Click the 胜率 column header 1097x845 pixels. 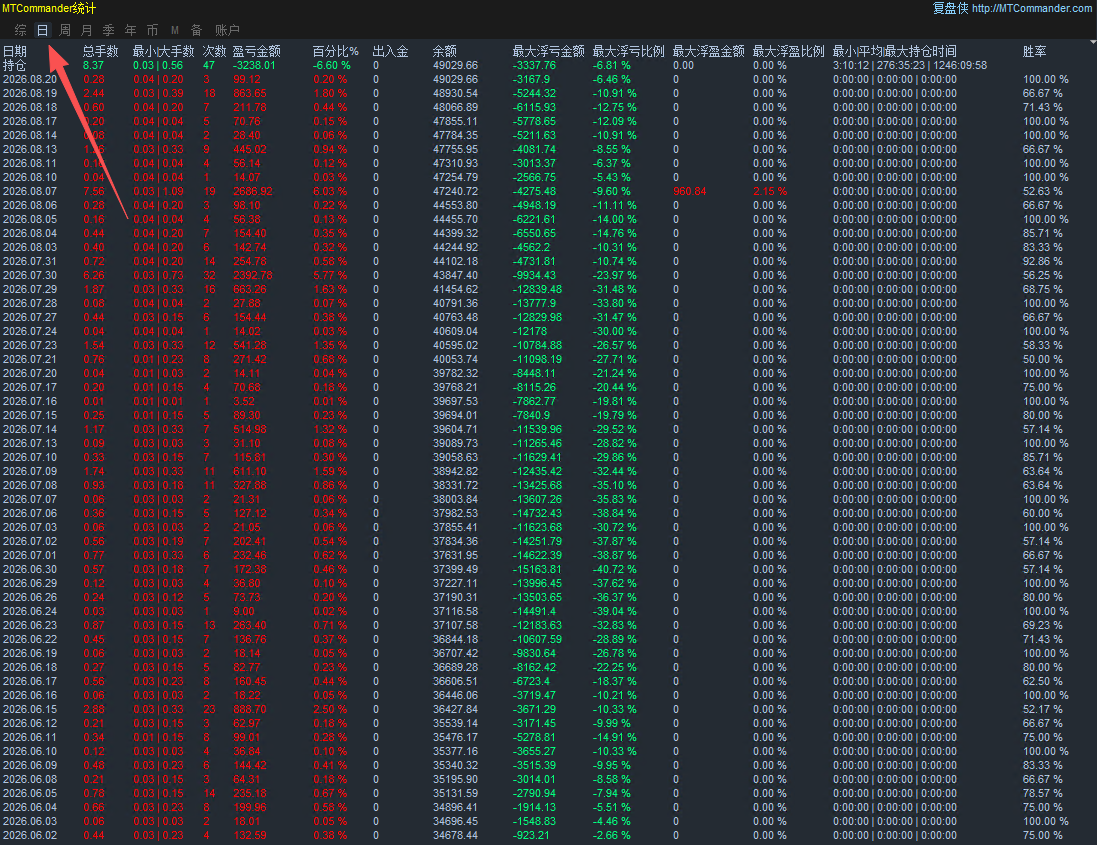pyautogui.click(x=1035, y=51)
